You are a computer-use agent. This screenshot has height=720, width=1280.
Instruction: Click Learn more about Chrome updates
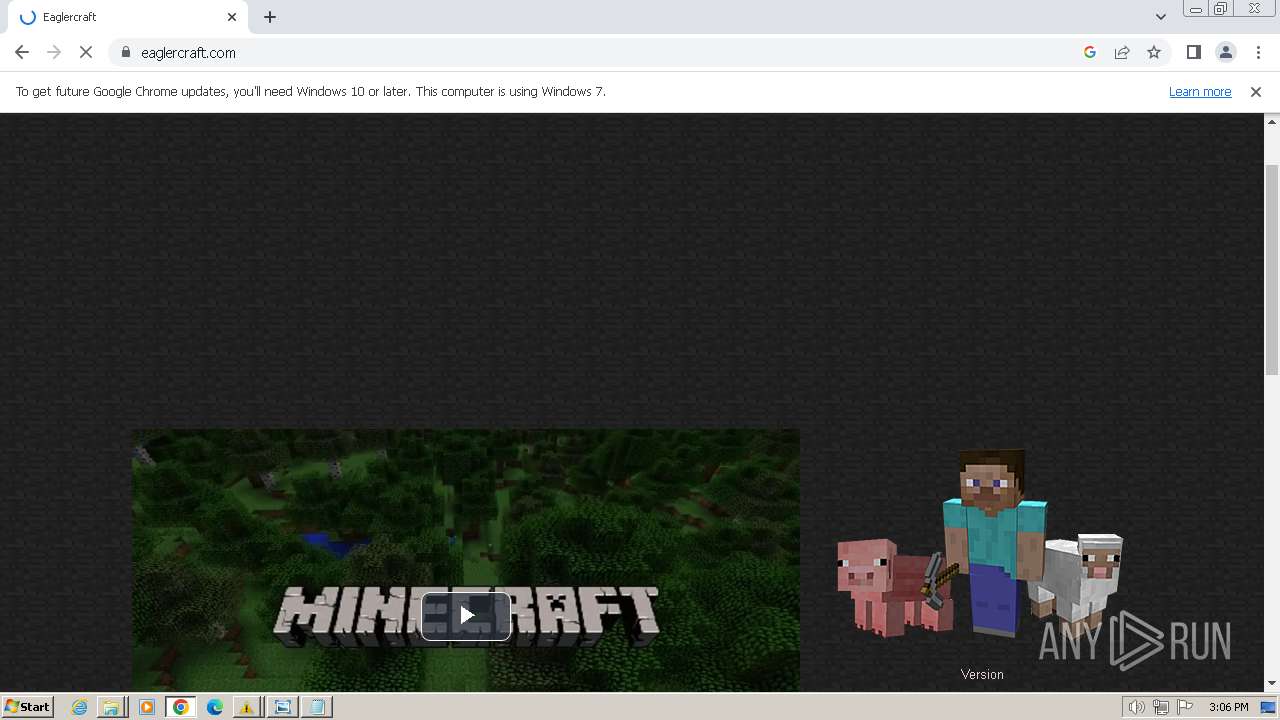point(1200,91)
